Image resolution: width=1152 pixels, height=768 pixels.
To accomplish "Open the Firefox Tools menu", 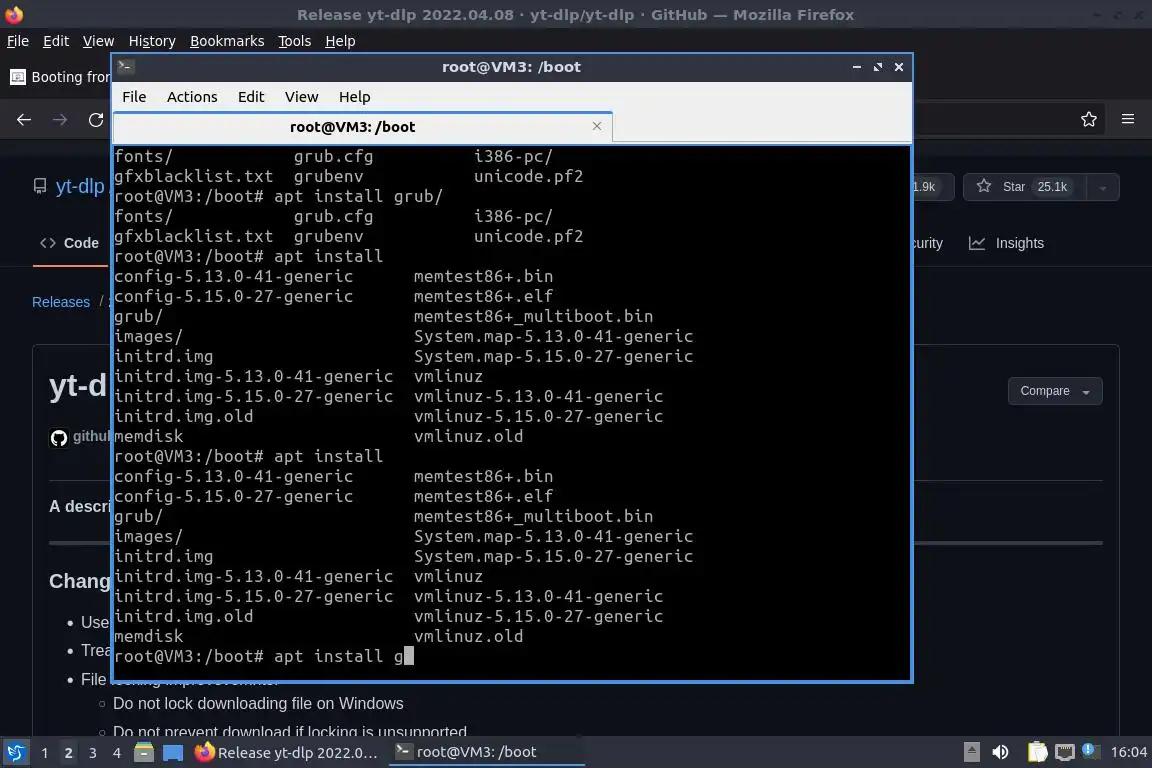I will (x=295, y=41).
